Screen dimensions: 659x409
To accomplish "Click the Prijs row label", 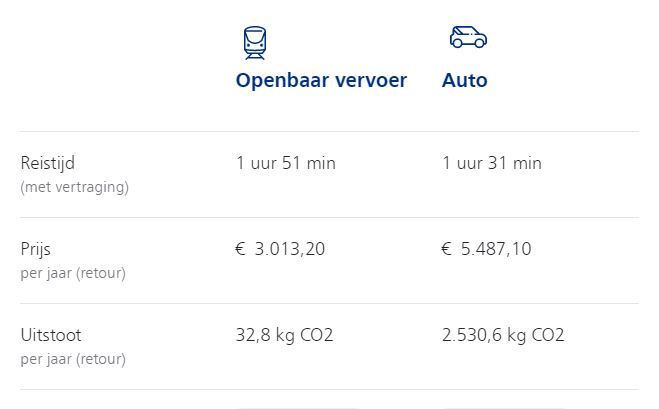I will click(35, 249).
